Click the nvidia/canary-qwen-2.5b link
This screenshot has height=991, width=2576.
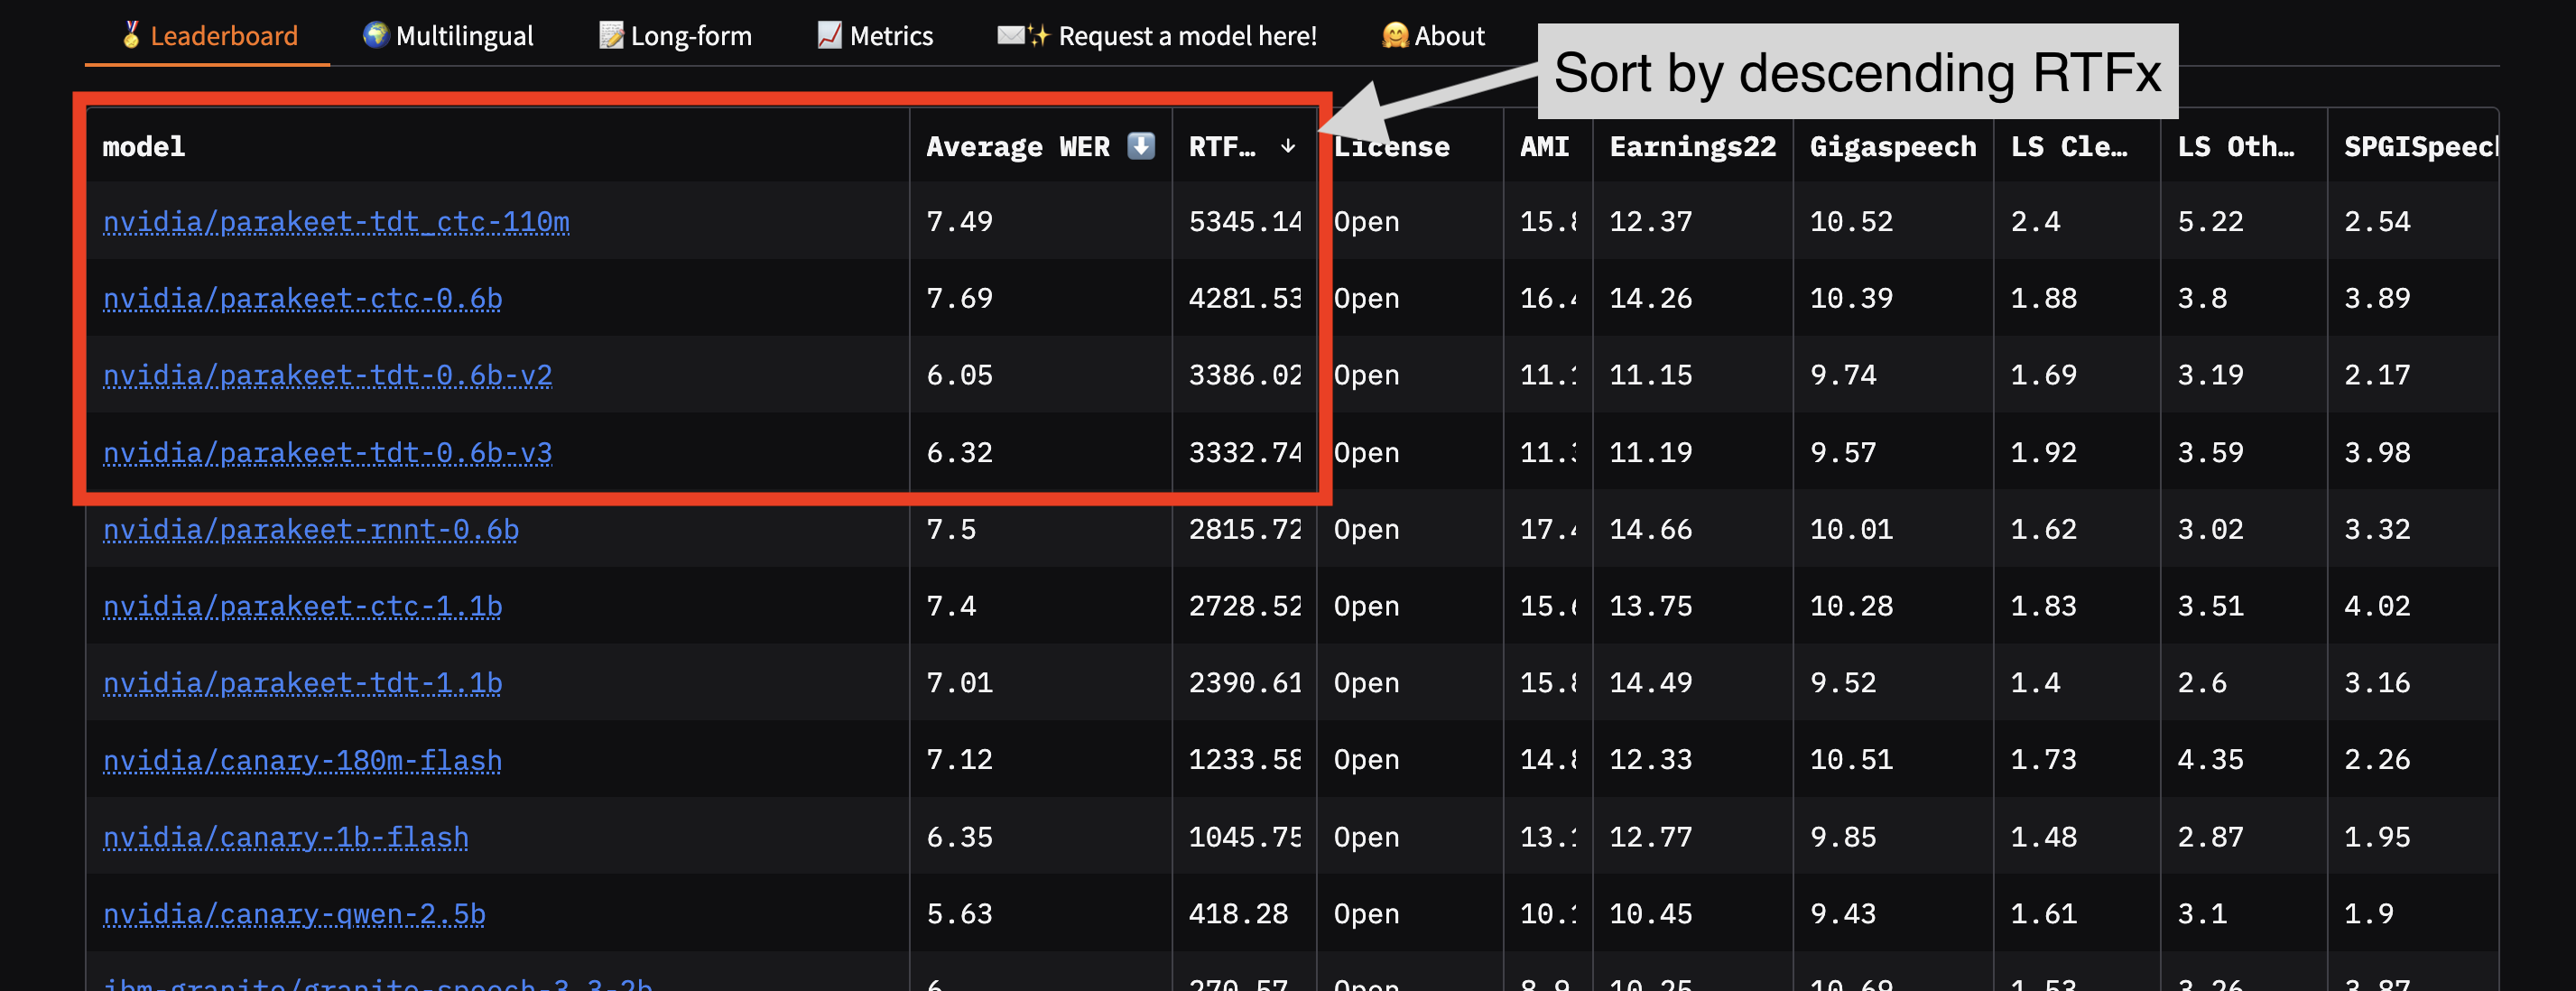pyautogui.click(x=294, y=914)
